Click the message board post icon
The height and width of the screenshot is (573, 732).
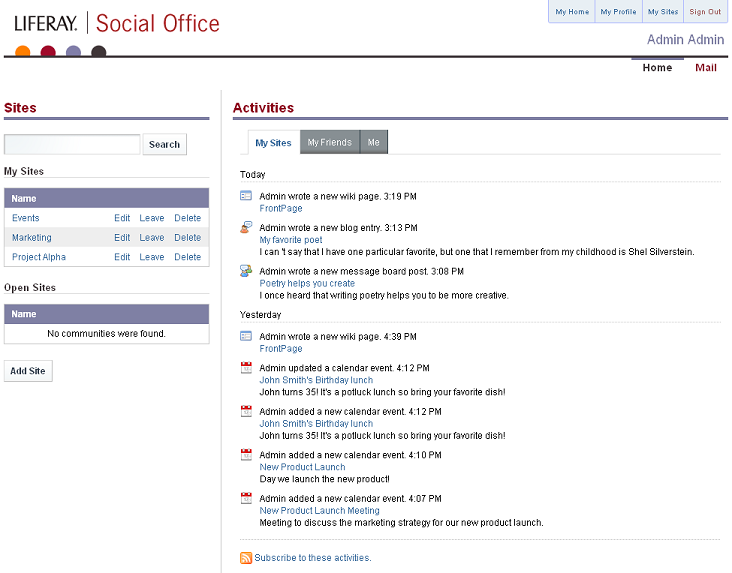pos(246,271)
